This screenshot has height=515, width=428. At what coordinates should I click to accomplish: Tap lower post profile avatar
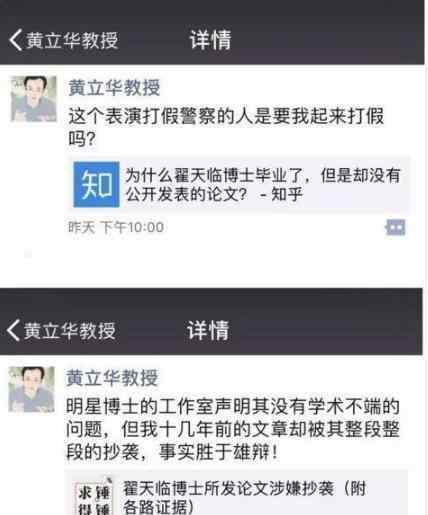click(31, 389)
